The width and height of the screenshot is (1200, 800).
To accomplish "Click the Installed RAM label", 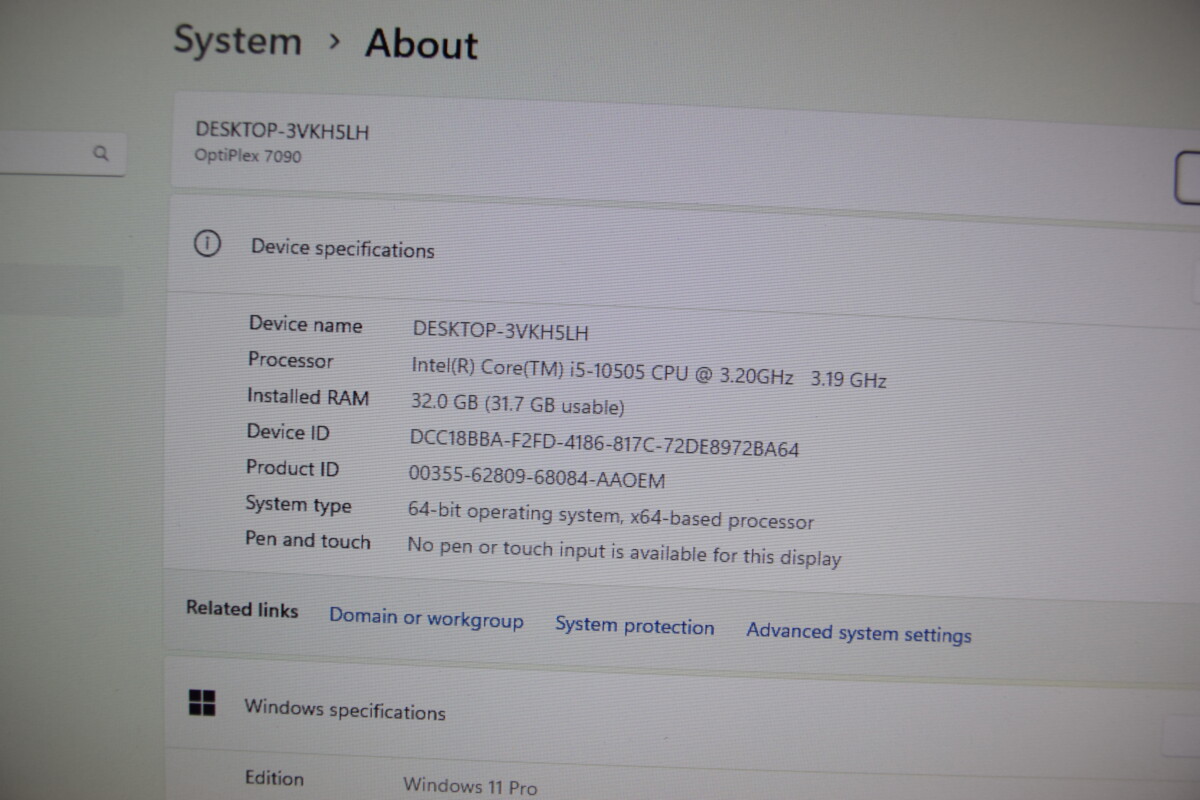I will pyautogui.click(x=308, y=396).
